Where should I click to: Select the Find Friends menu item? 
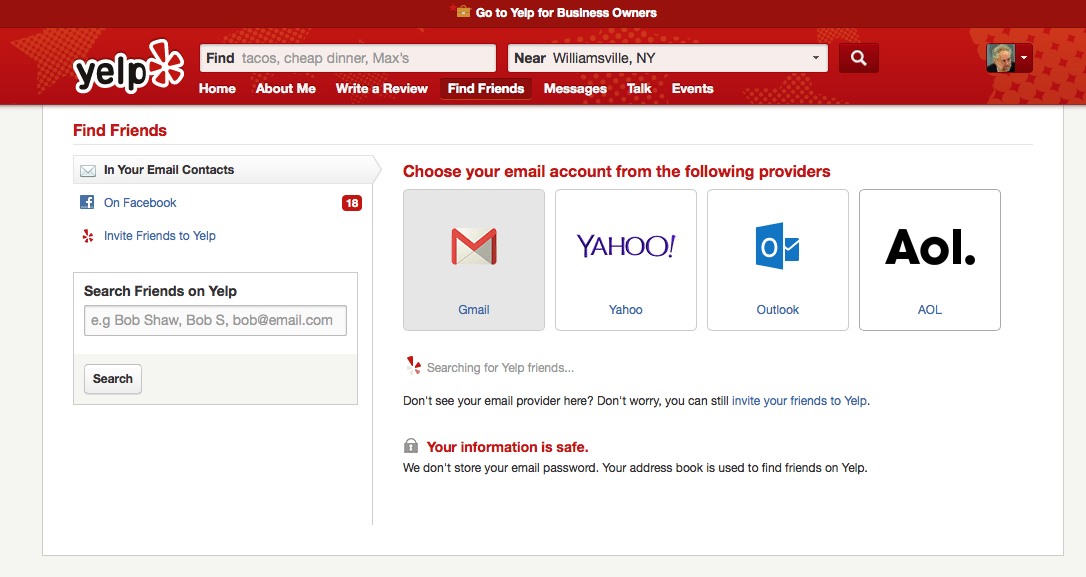[x=486, y=89]
